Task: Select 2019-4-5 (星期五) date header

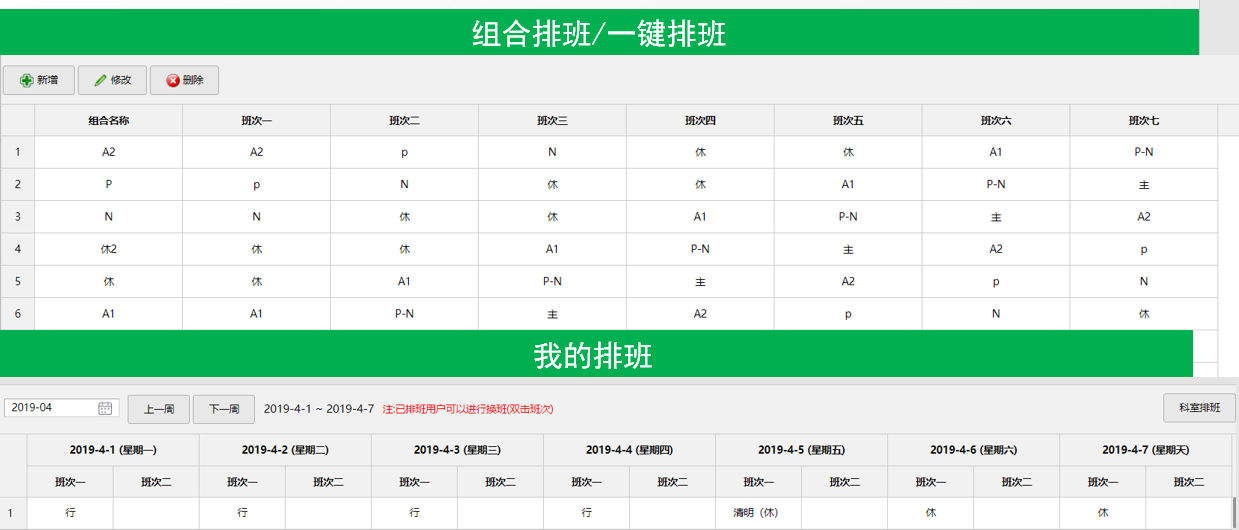Action: pos(802,450)
